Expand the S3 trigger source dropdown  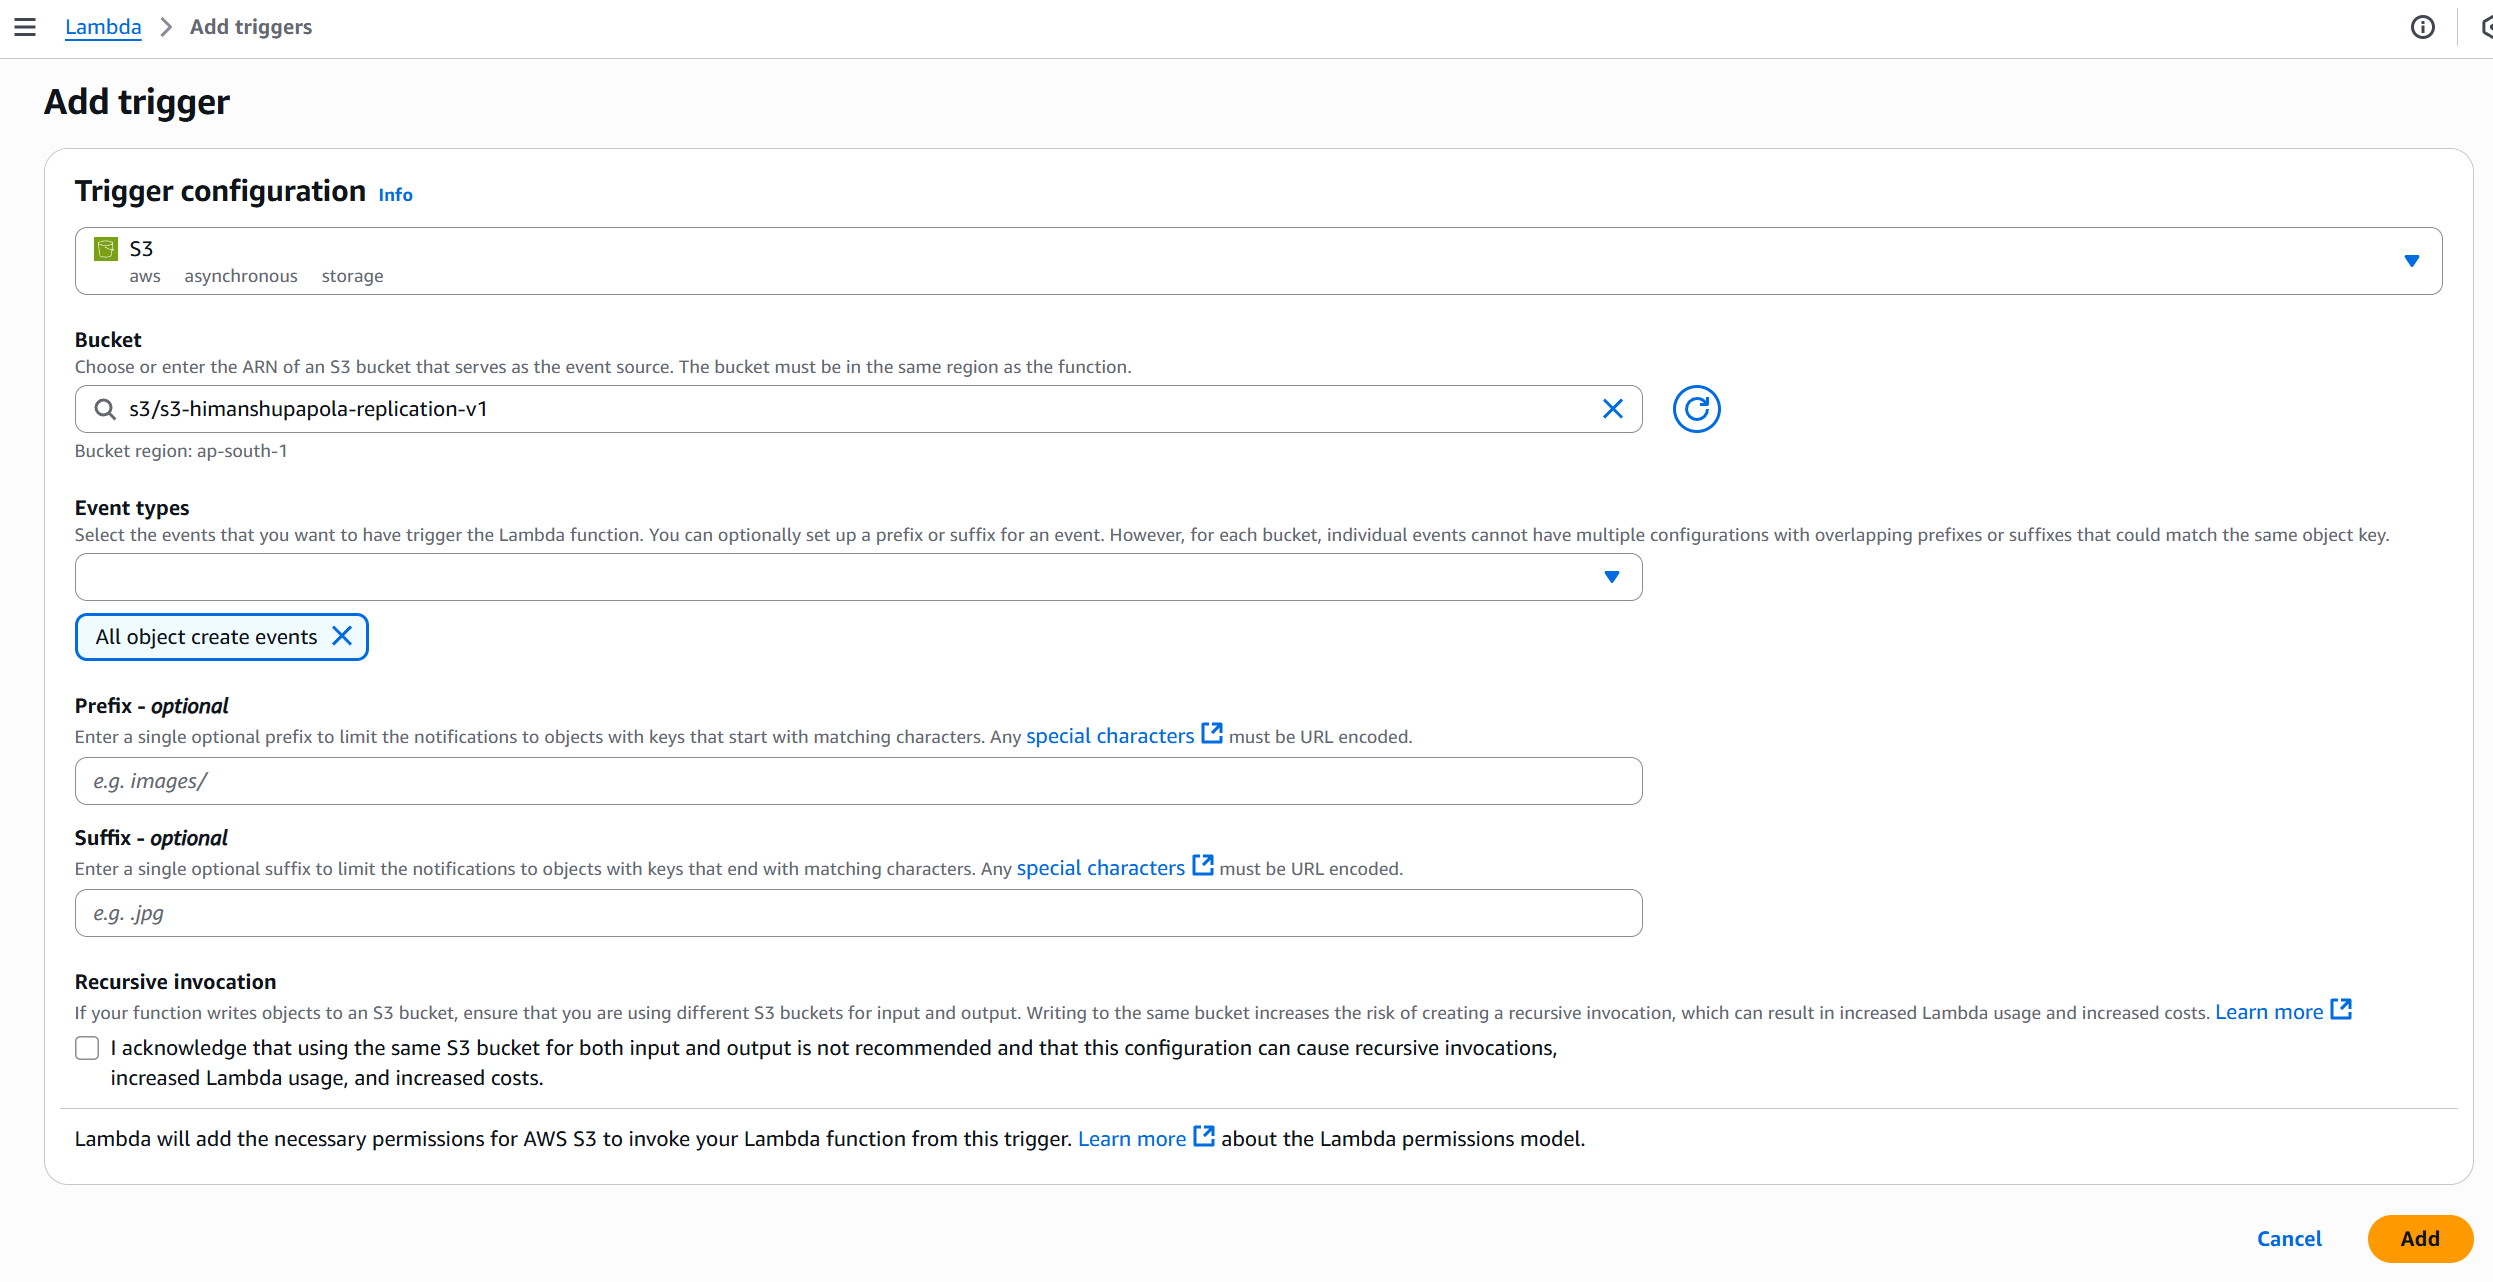[2411, 261]
